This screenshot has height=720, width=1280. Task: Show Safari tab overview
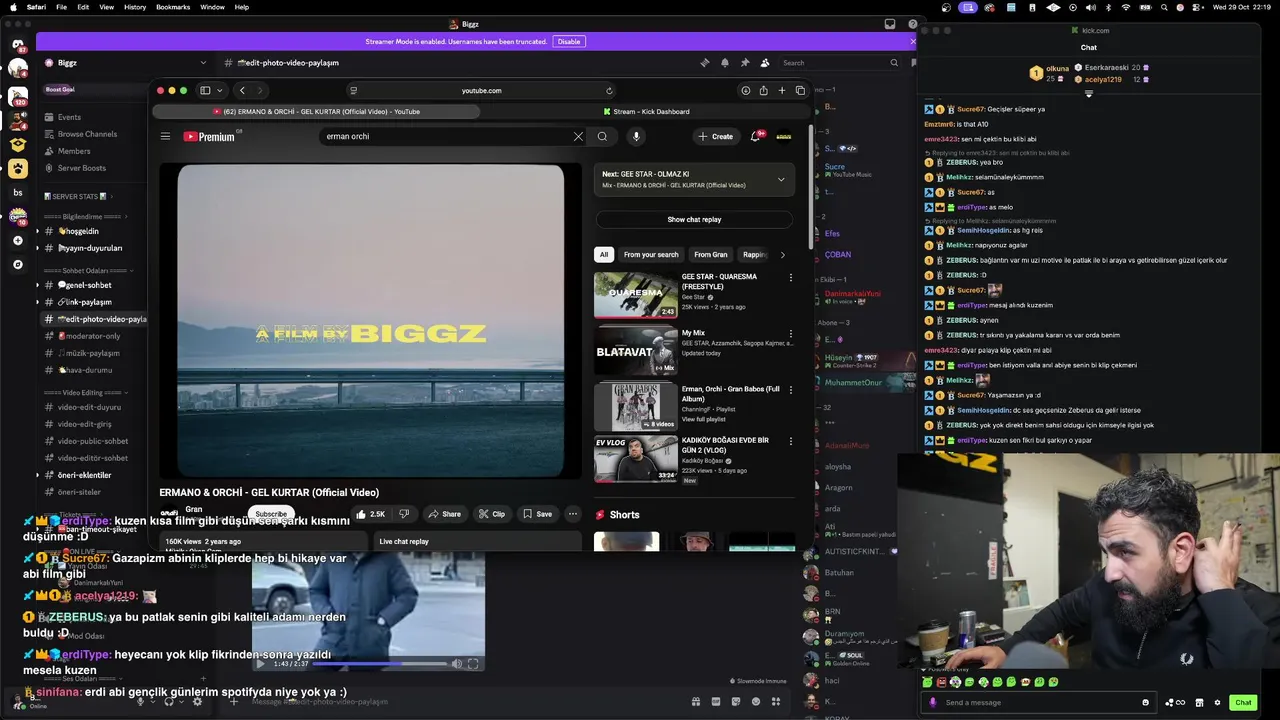800,90
